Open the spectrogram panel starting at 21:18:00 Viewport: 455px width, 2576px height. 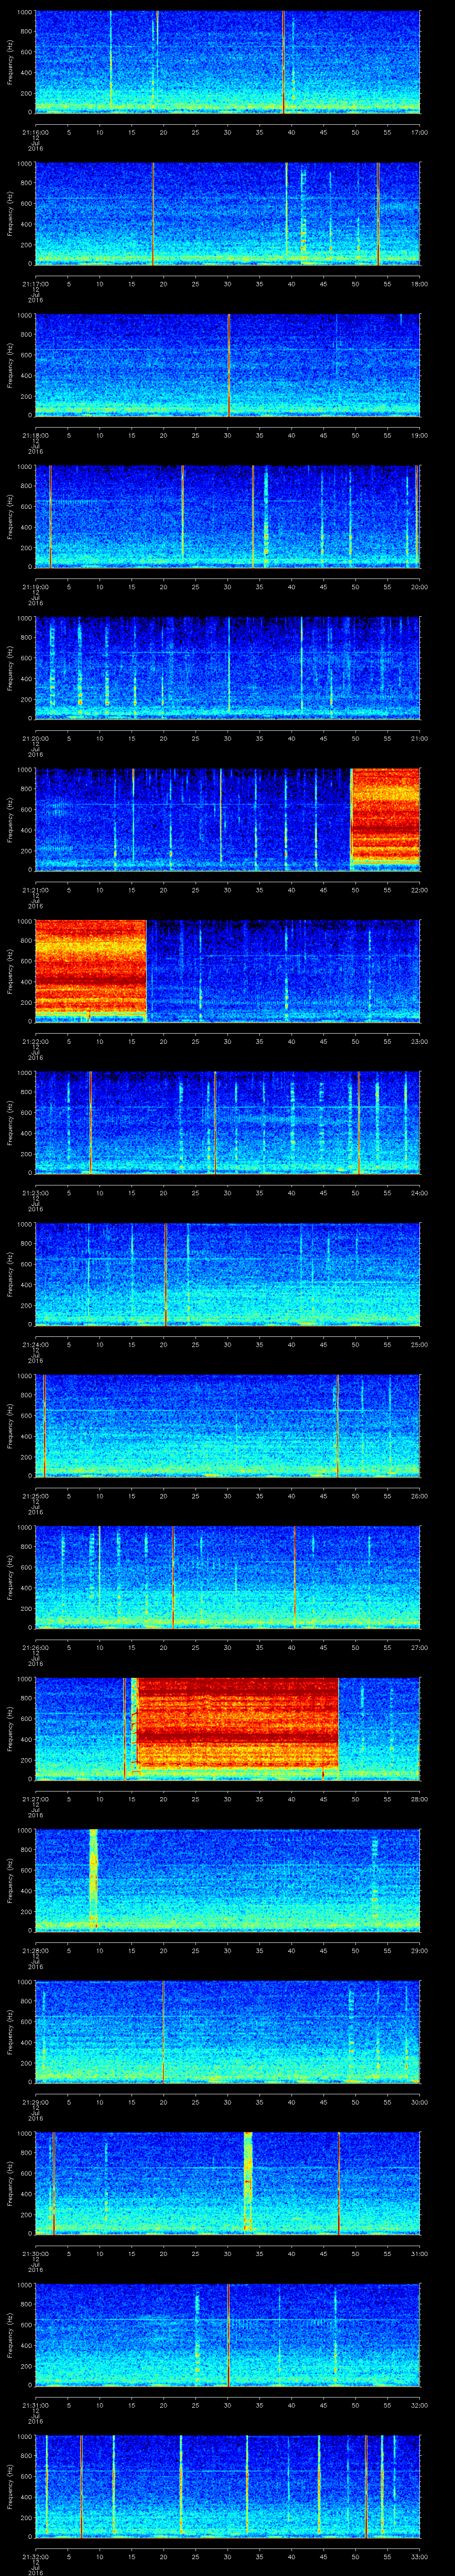pos(227,366)
